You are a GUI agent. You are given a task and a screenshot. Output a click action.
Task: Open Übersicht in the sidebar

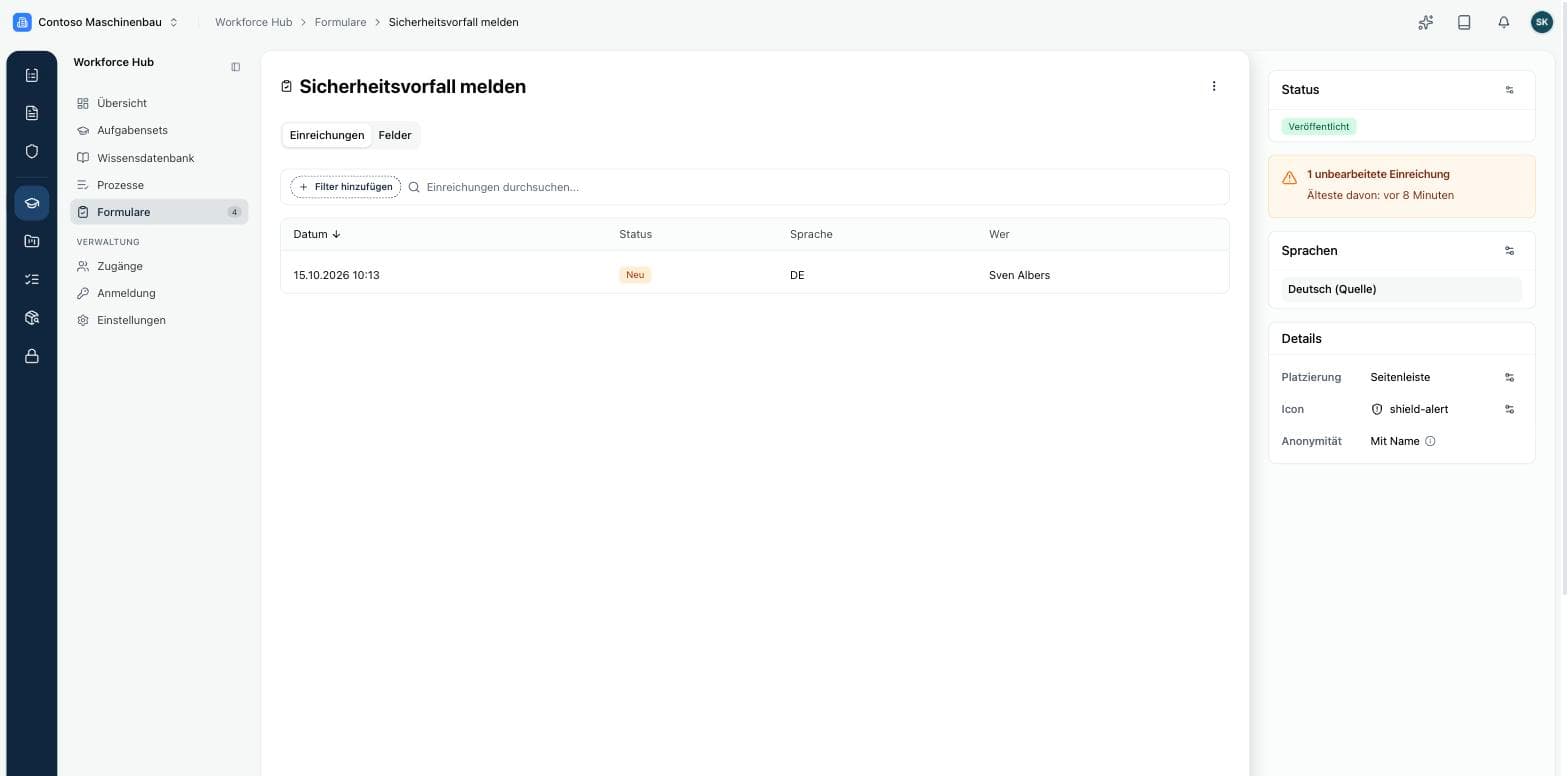[x=159, y=103]
